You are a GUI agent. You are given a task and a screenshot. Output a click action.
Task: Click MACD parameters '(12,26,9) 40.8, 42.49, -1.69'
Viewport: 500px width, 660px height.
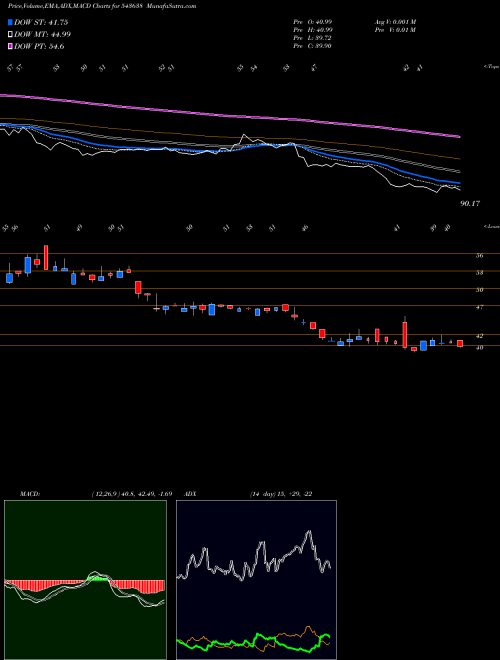point(131,494)
